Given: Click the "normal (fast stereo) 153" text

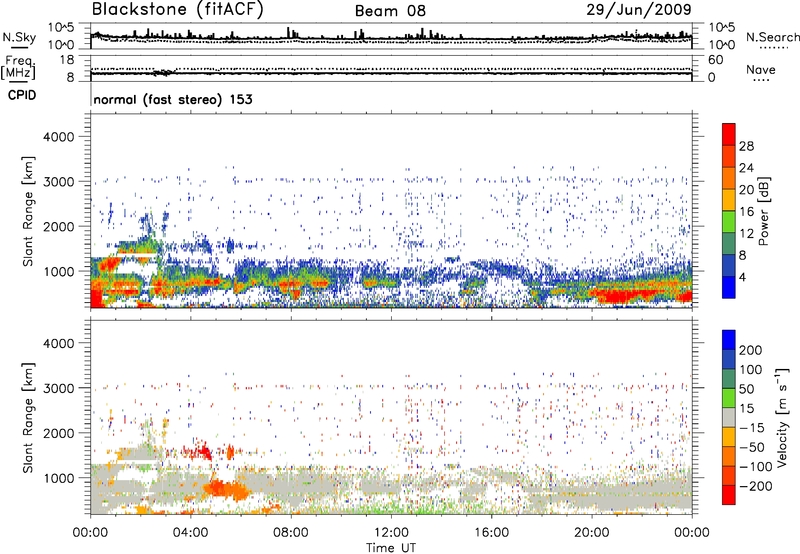Looking at the screenshot, I should coord(173,99).
